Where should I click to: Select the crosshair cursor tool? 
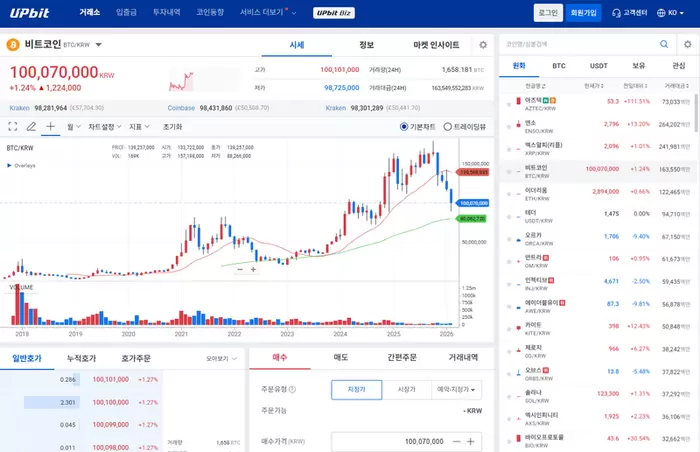click(51, 127)
